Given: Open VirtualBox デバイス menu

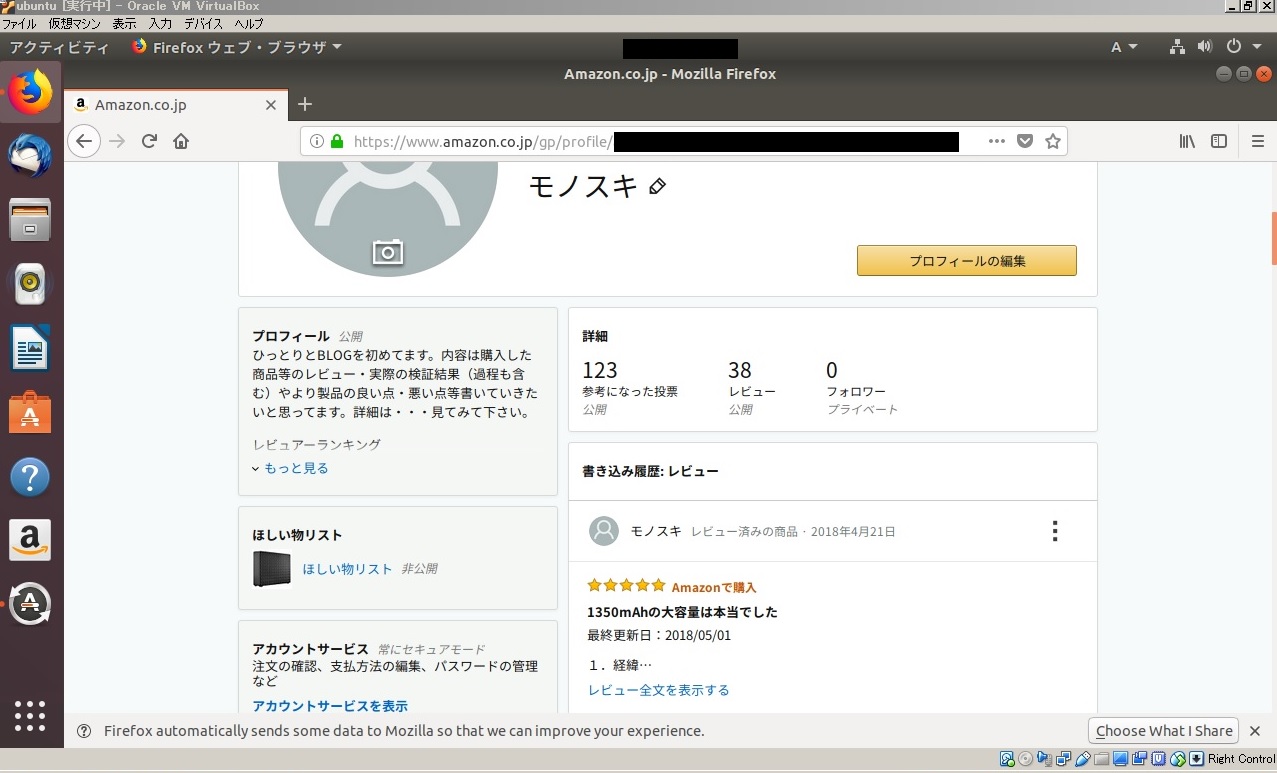Looking at the screenshot, I should pos(203,23).
